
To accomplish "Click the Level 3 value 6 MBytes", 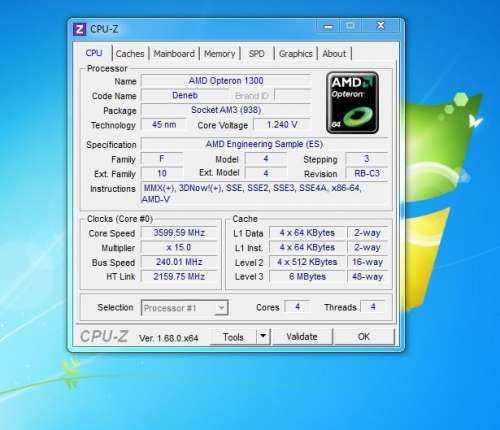I will [x=307, y=276].
